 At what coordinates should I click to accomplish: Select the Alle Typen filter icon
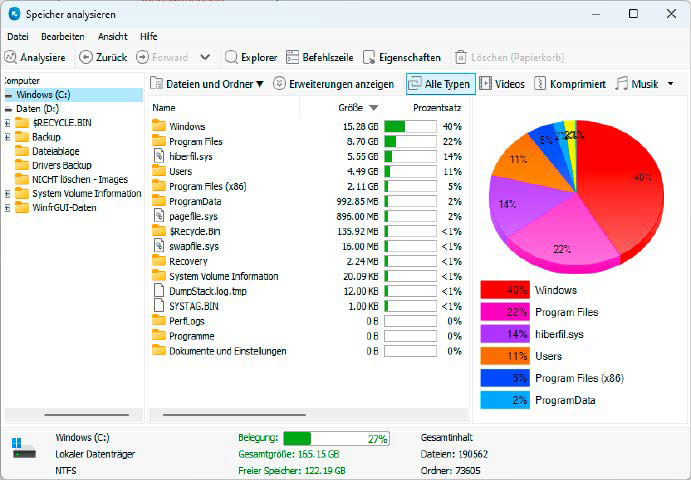(x=415, y=83)
